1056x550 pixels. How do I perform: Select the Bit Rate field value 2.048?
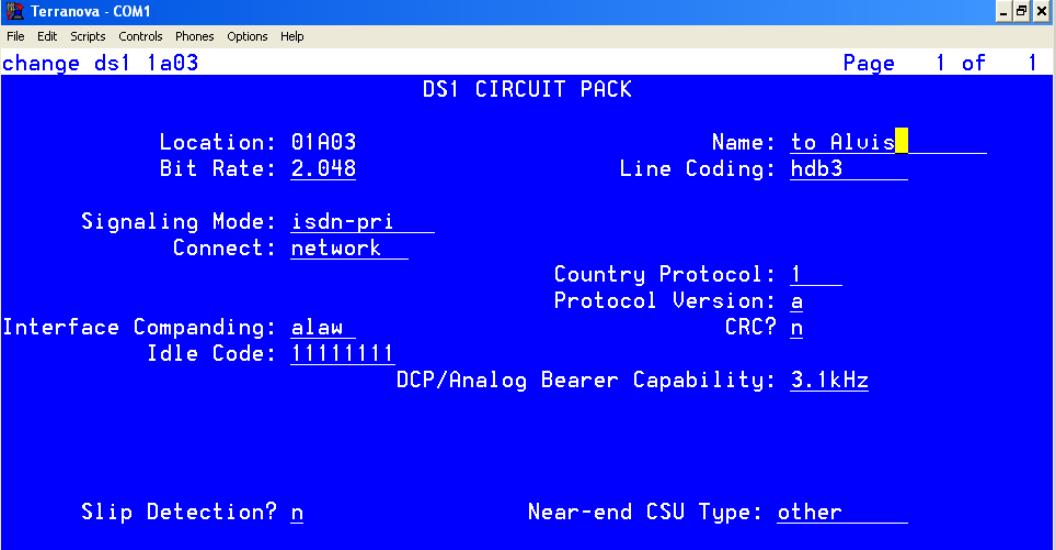click(323, 168)
